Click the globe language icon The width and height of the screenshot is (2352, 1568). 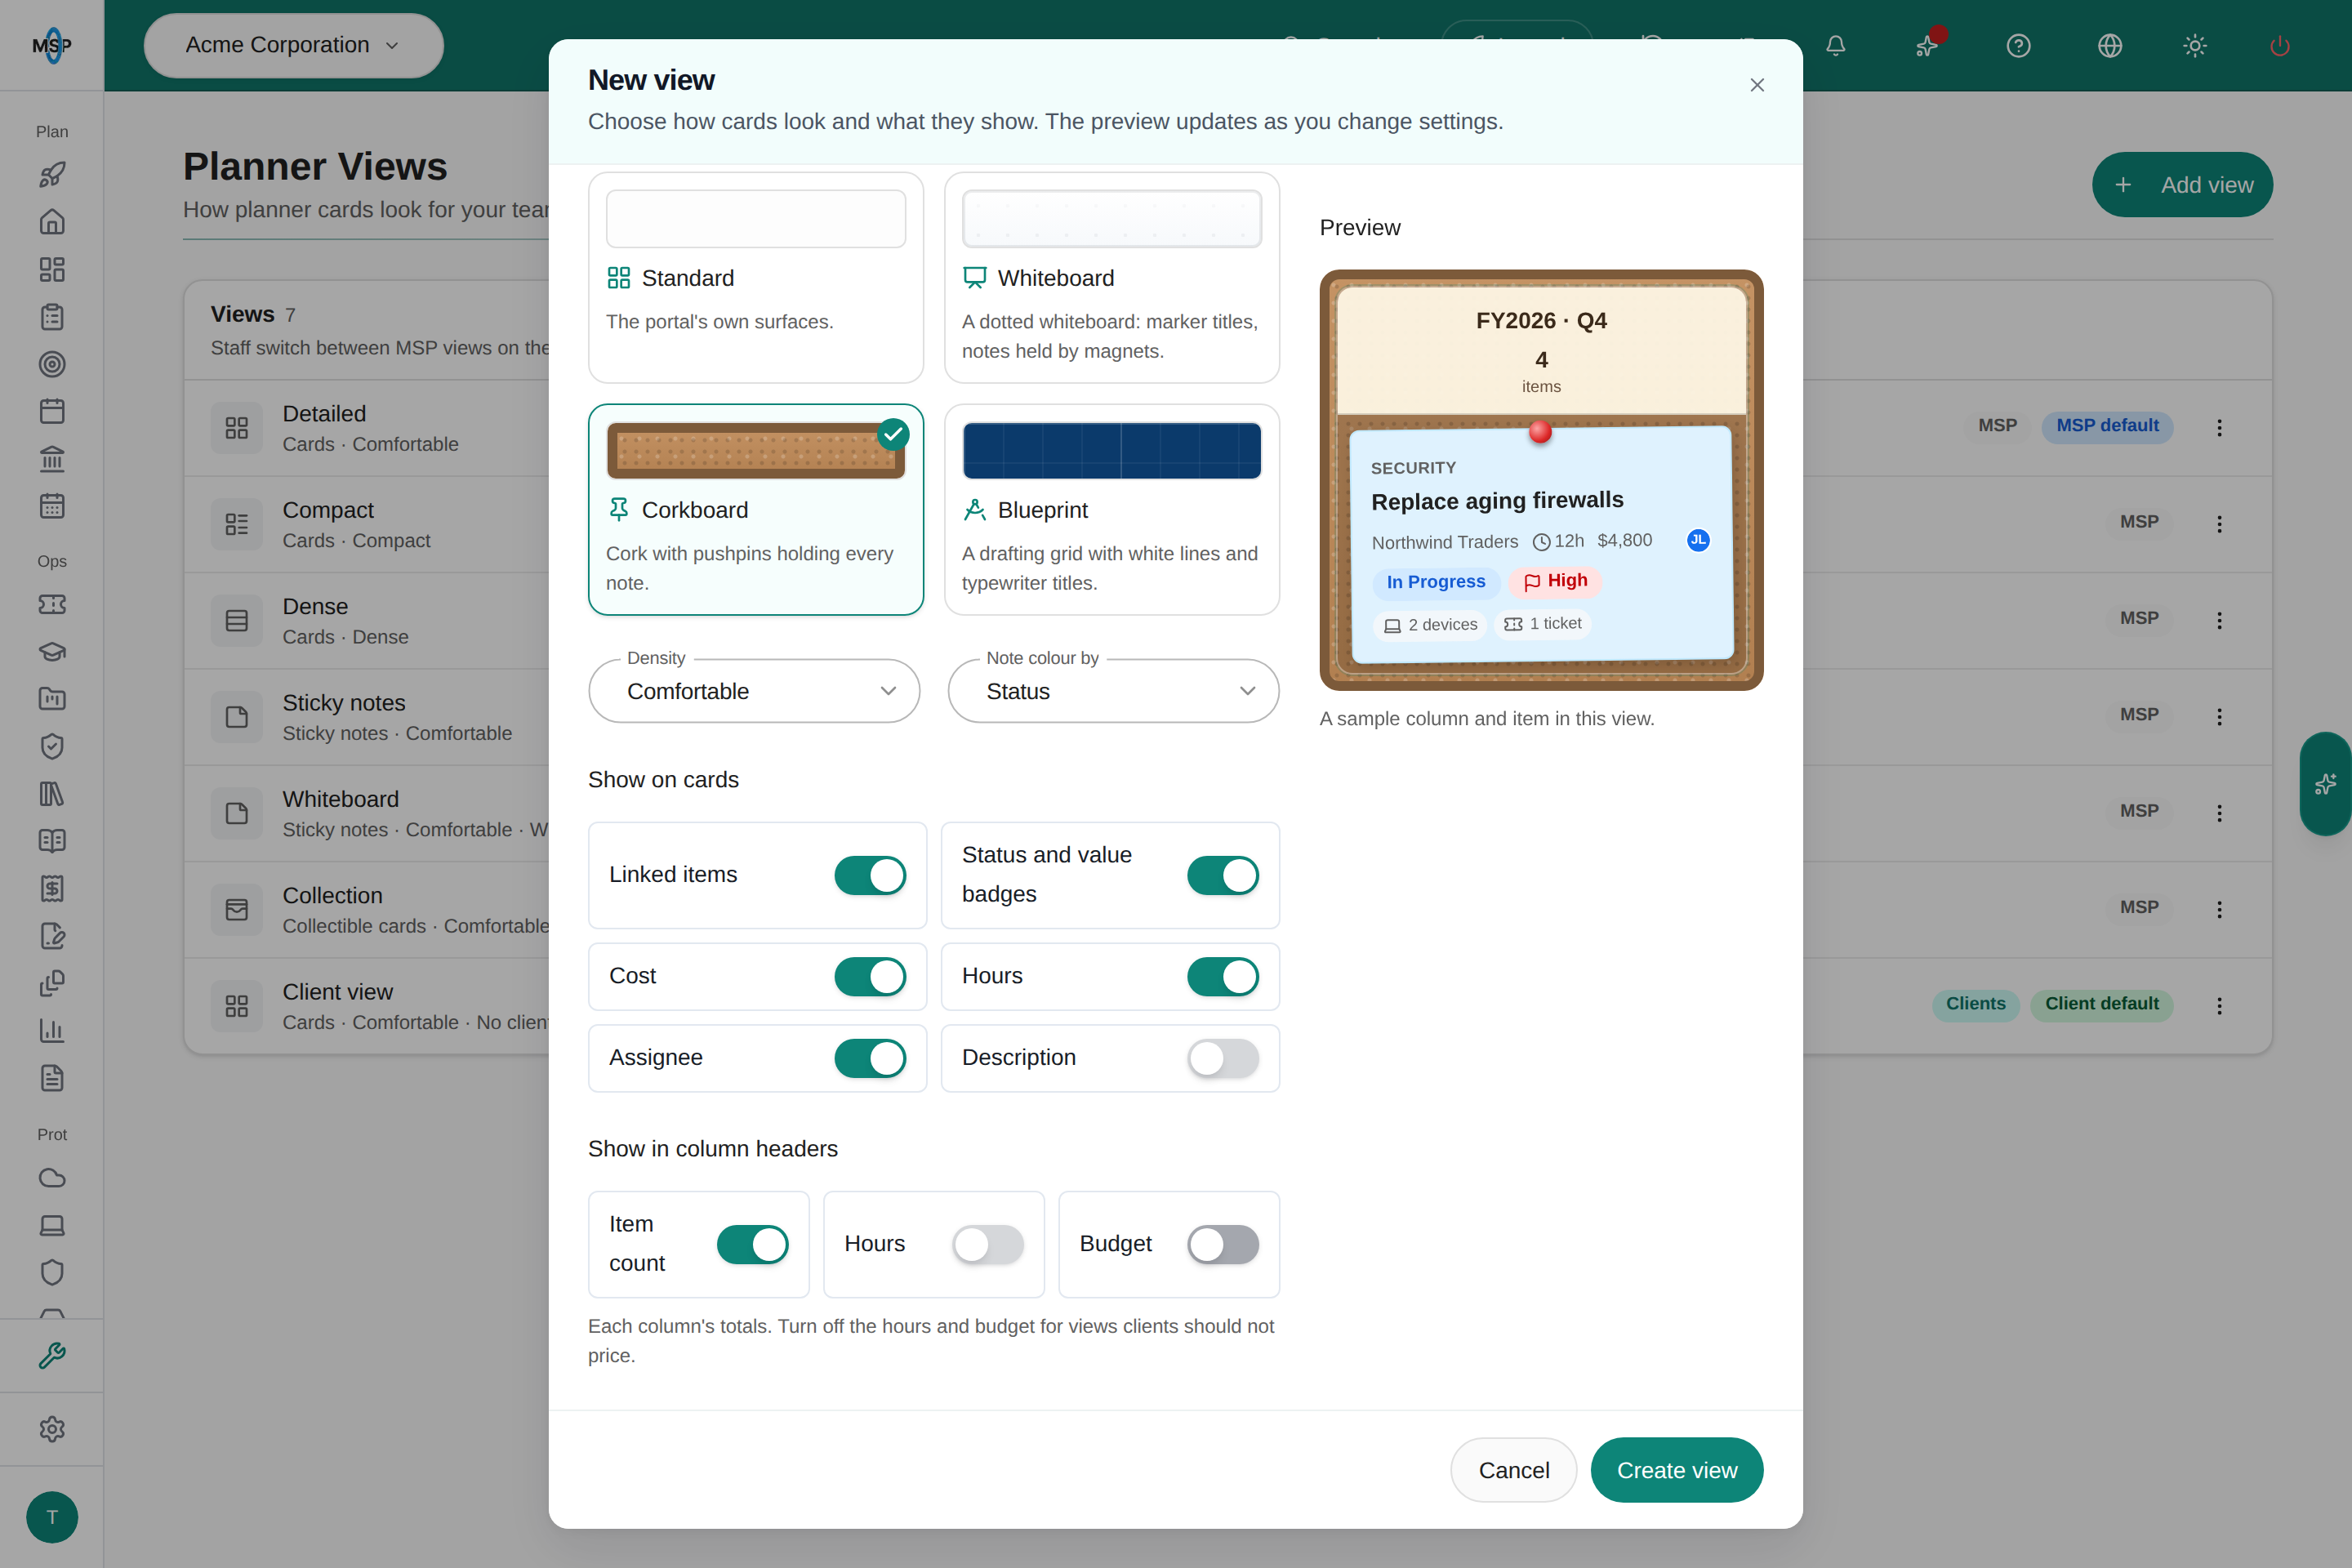(x=2110, y=46)
